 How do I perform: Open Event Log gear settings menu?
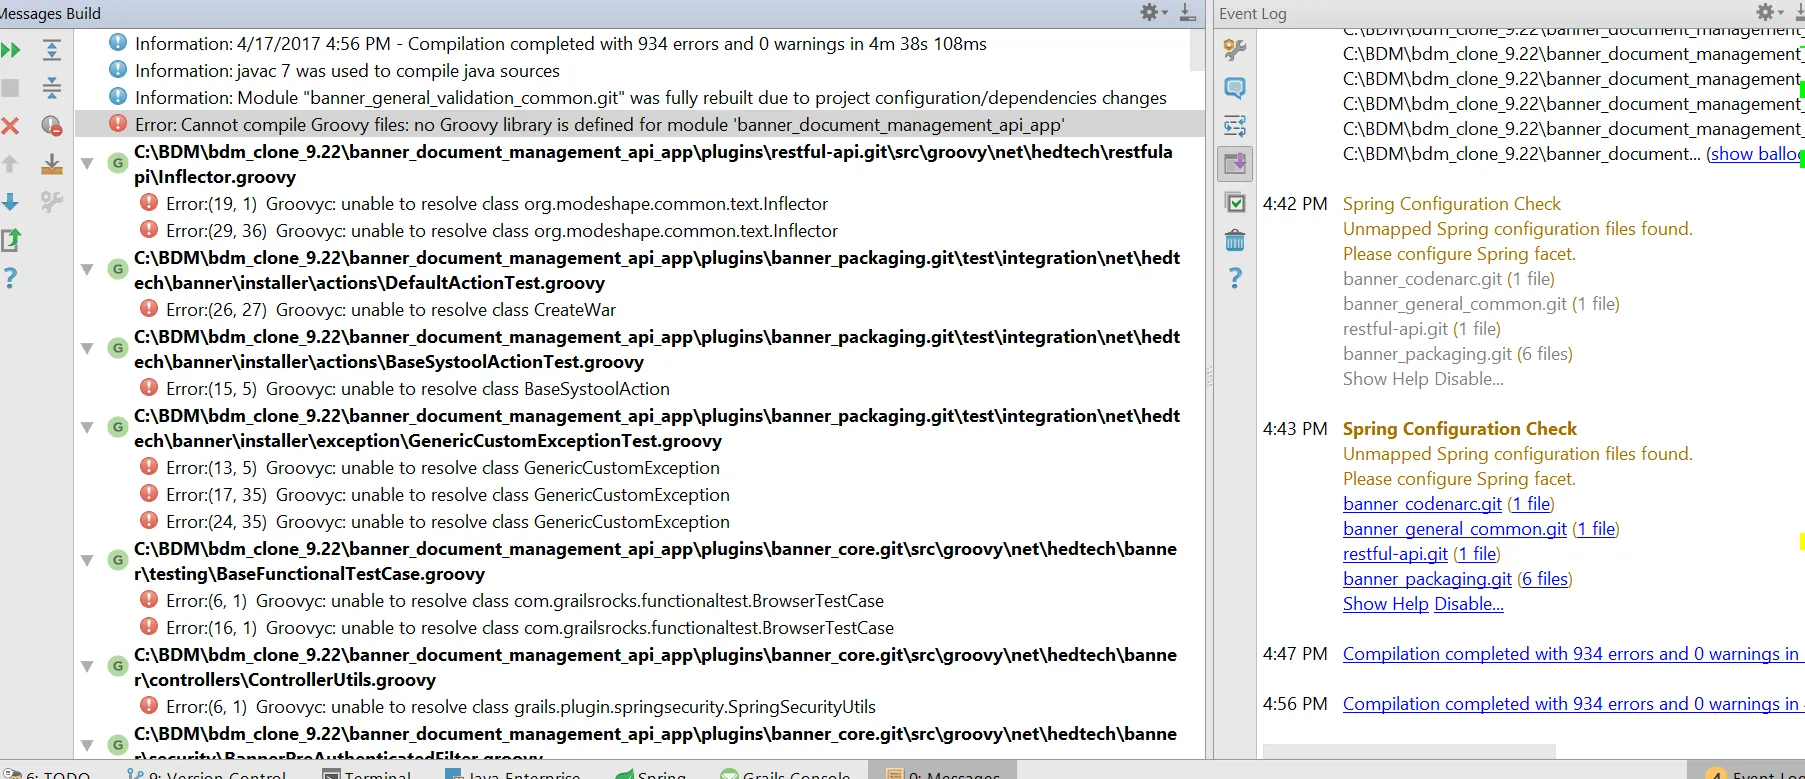click(1768, 12)
